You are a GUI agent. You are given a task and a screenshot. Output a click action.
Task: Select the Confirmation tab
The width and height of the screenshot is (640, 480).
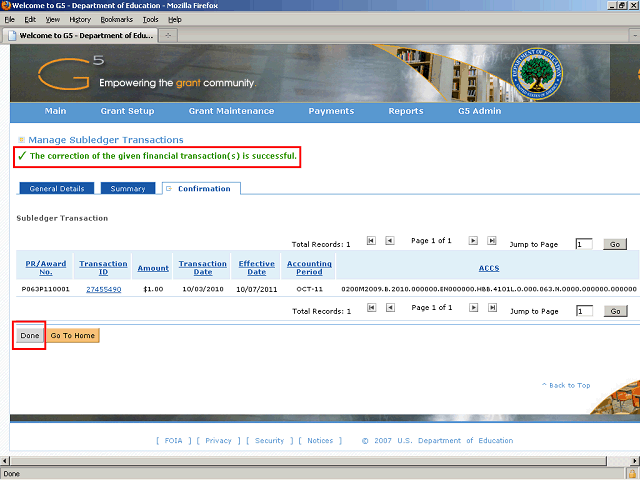click(x=201, y=189)
